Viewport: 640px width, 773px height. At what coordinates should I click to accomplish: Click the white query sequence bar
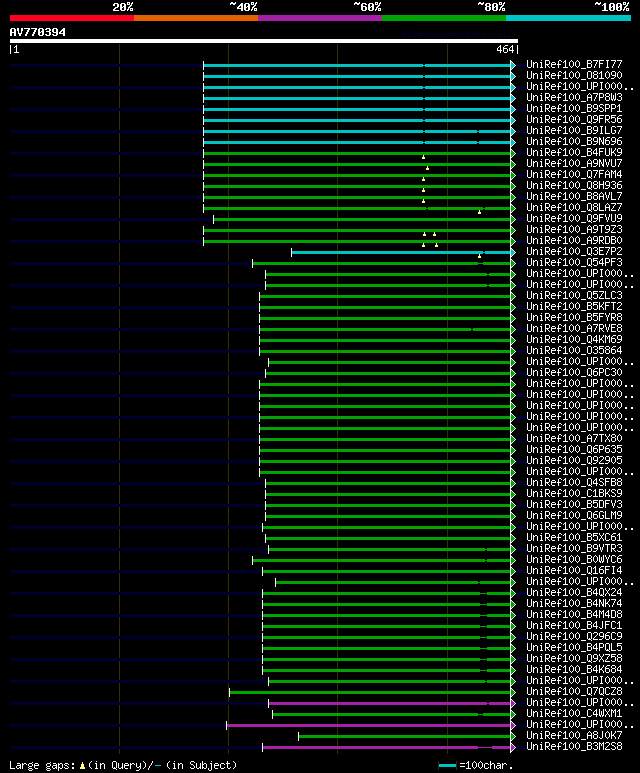264,41
